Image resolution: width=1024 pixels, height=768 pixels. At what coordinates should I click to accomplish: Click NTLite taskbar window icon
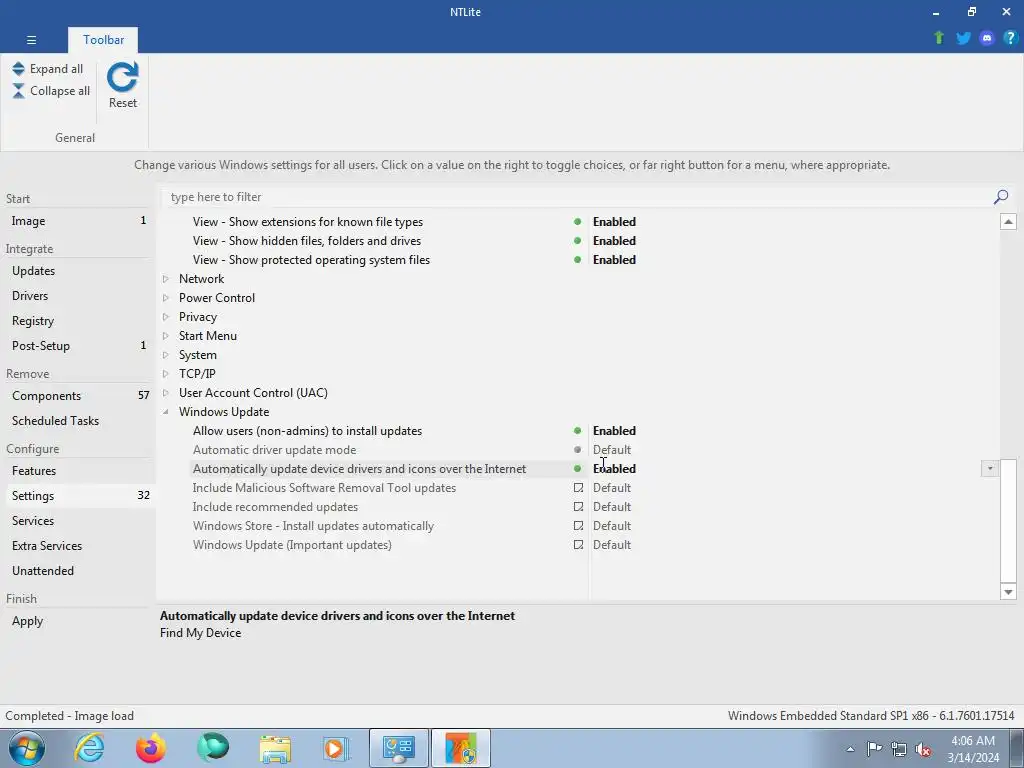[461, 748]
